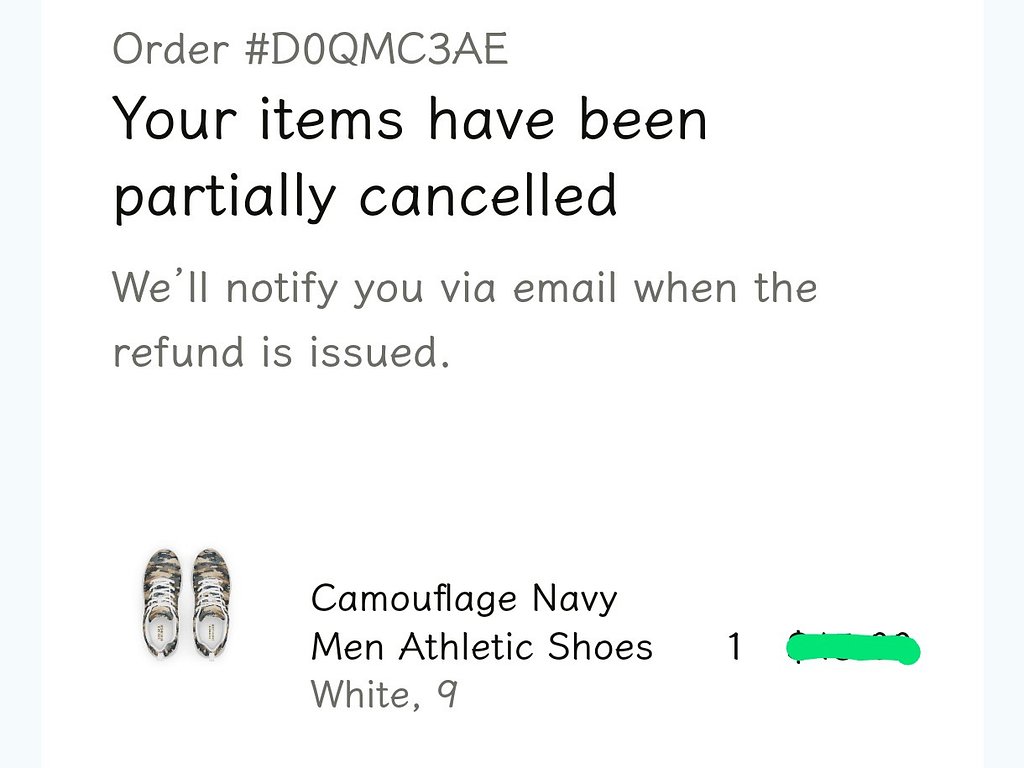Click the word "notify" in the message

click(x=282, y=289)
